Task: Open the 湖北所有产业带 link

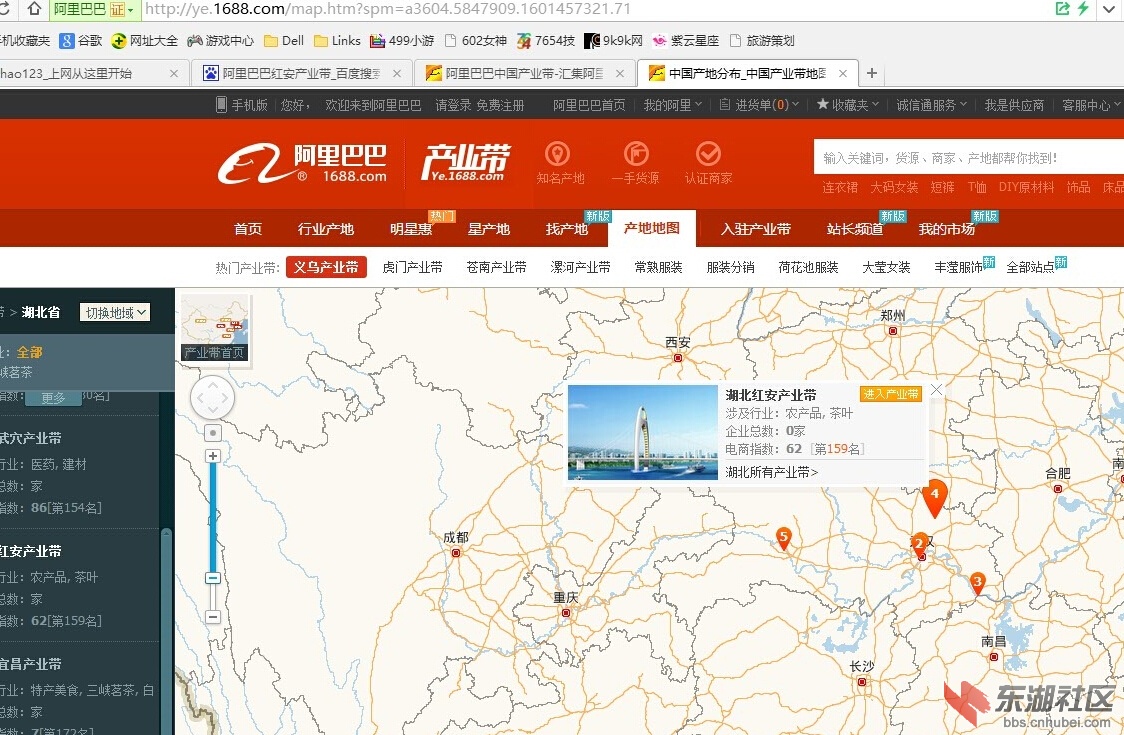Action: 771,472
